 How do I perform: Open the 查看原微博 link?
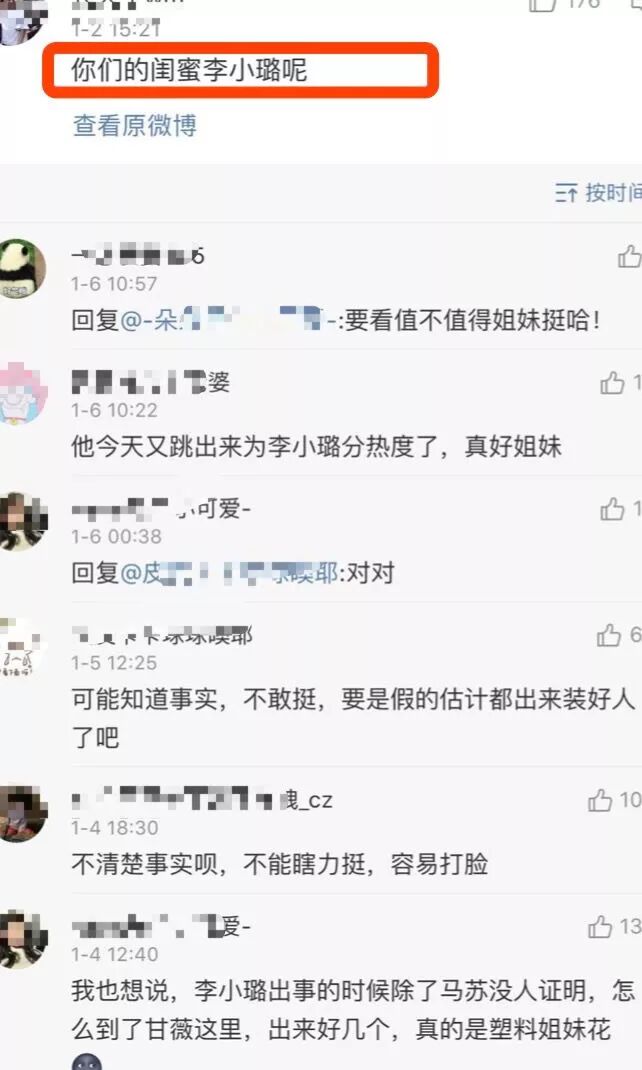135,126
